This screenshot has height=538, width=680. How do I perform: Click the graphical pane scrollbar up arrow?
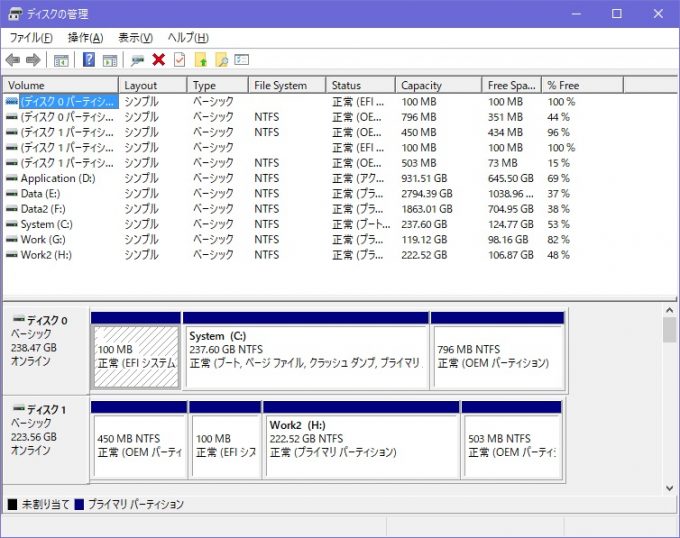click(670, 310)
